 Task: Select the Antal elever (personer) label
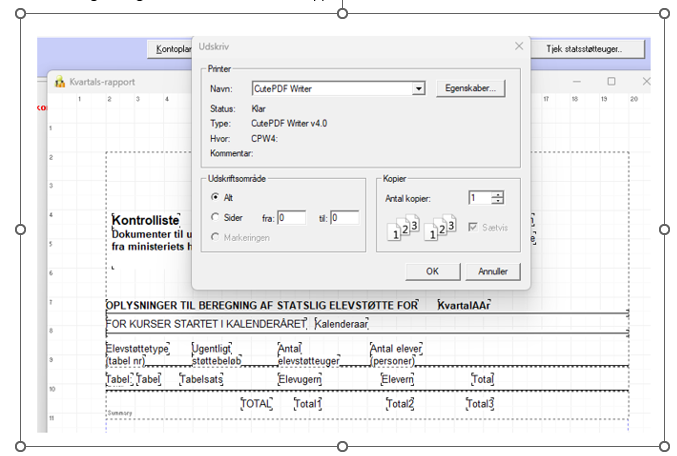tap(396, 355)
